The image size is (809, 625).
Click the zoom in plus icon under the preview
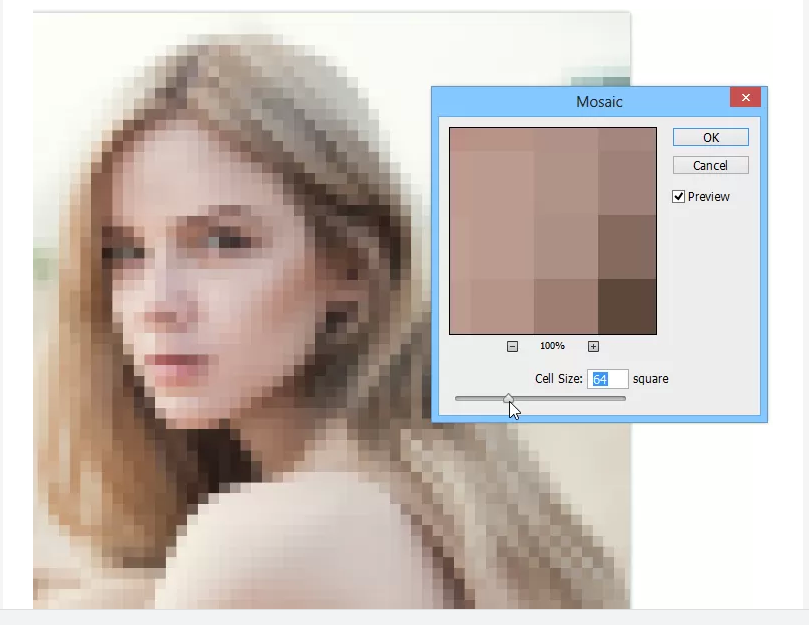593,346
